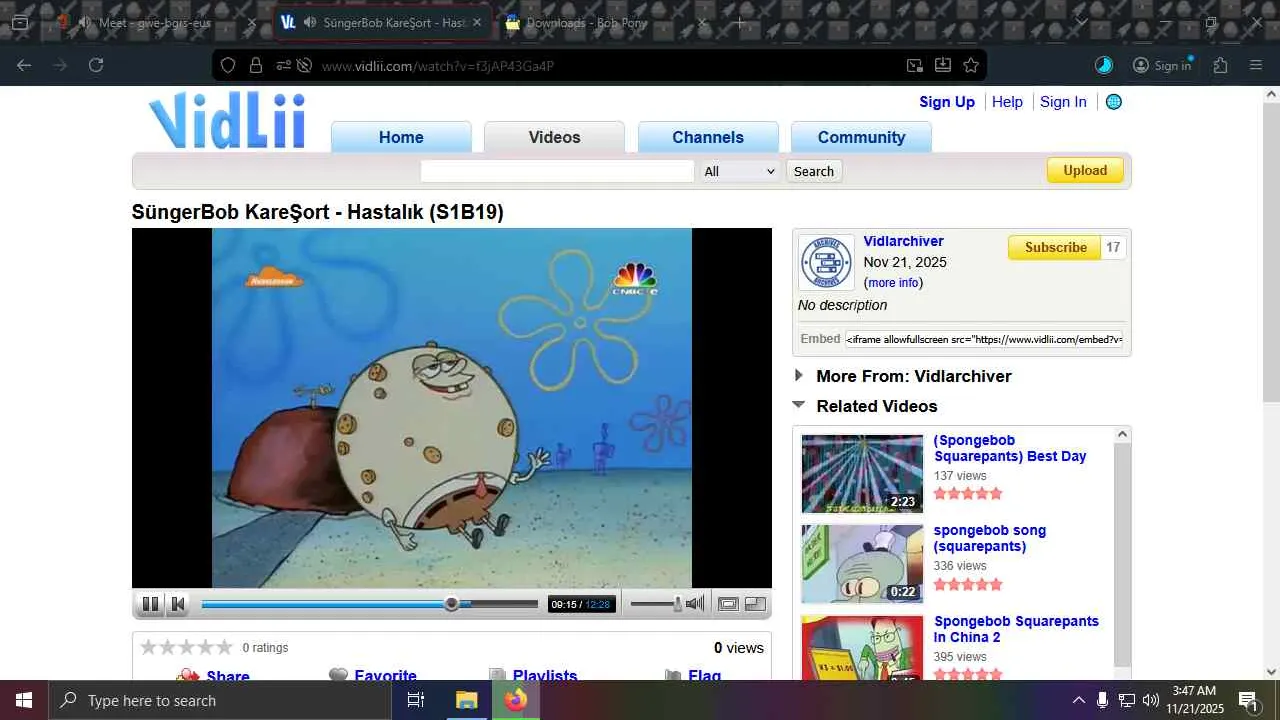Click the Vidlarchiver channel avatar
The height and width of the screenshot is (720, 1280).
[x=826, y=263]
